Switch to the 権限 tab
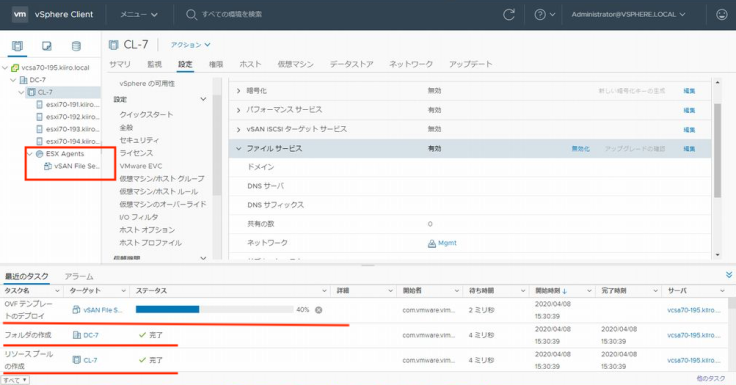Viewport: 736px width, 385px height. click(x=216, y=64)
